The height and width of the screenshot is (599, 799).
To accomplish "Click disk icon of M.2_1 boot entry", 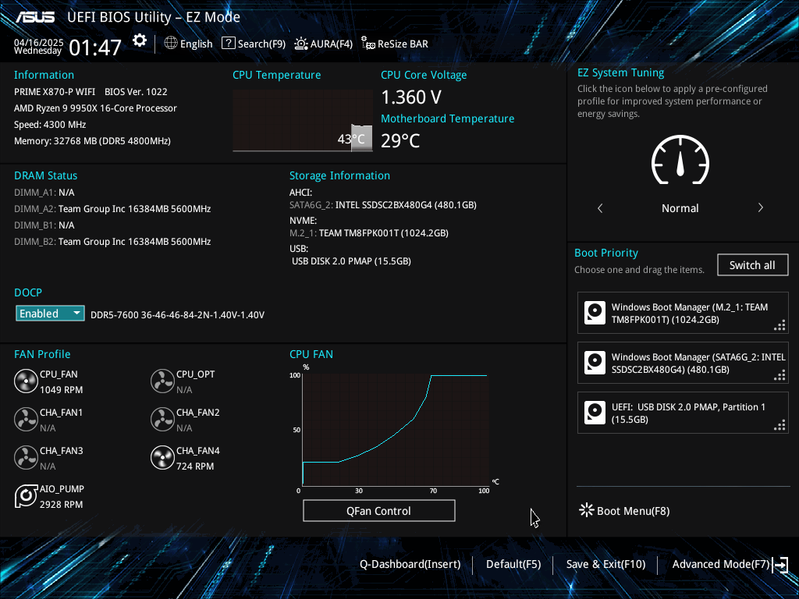I will pyautogui.click(x=595, y=313).
